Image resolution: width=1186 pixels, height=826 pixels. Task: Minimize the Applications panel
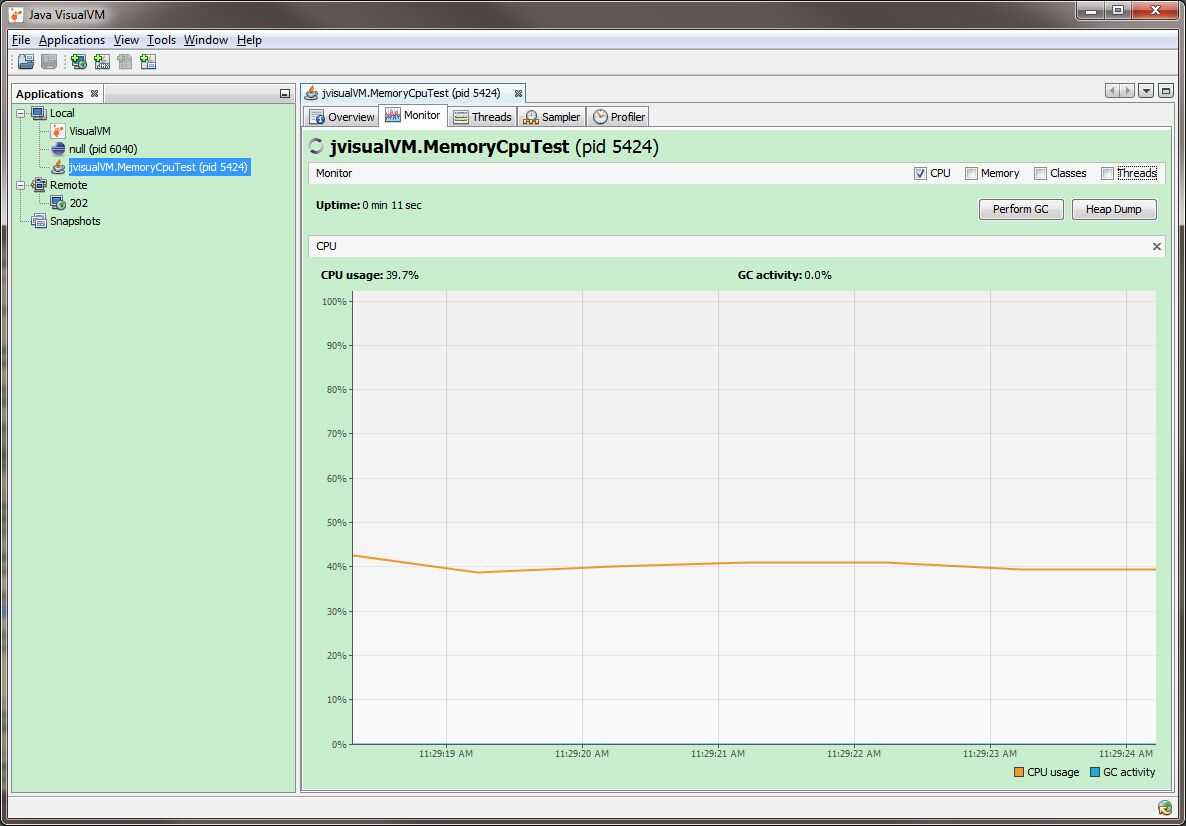pos(285,94)
